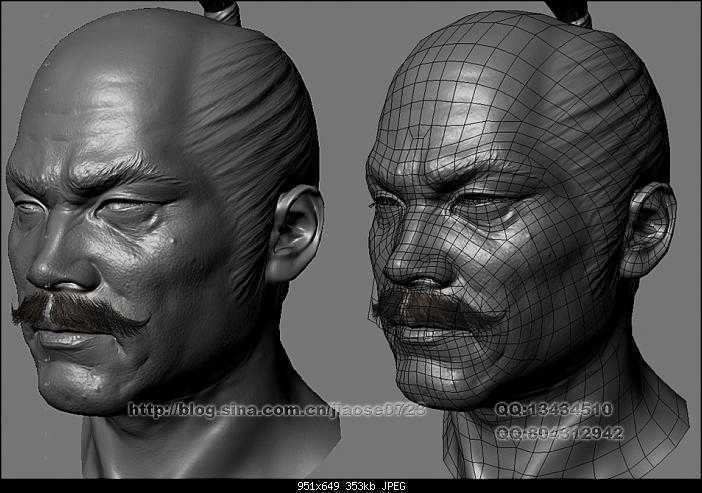Select the smooth shaded head render image

tap(172, 242)
